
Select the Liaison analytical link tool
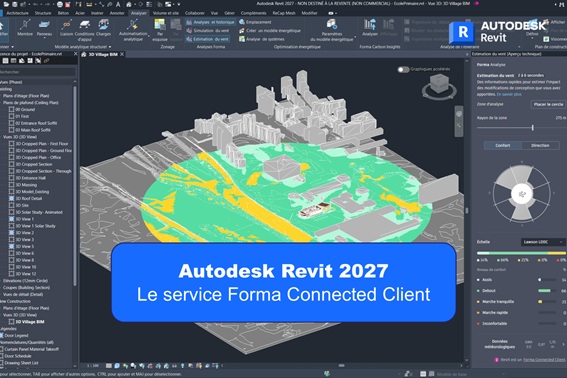click(67, 27)
